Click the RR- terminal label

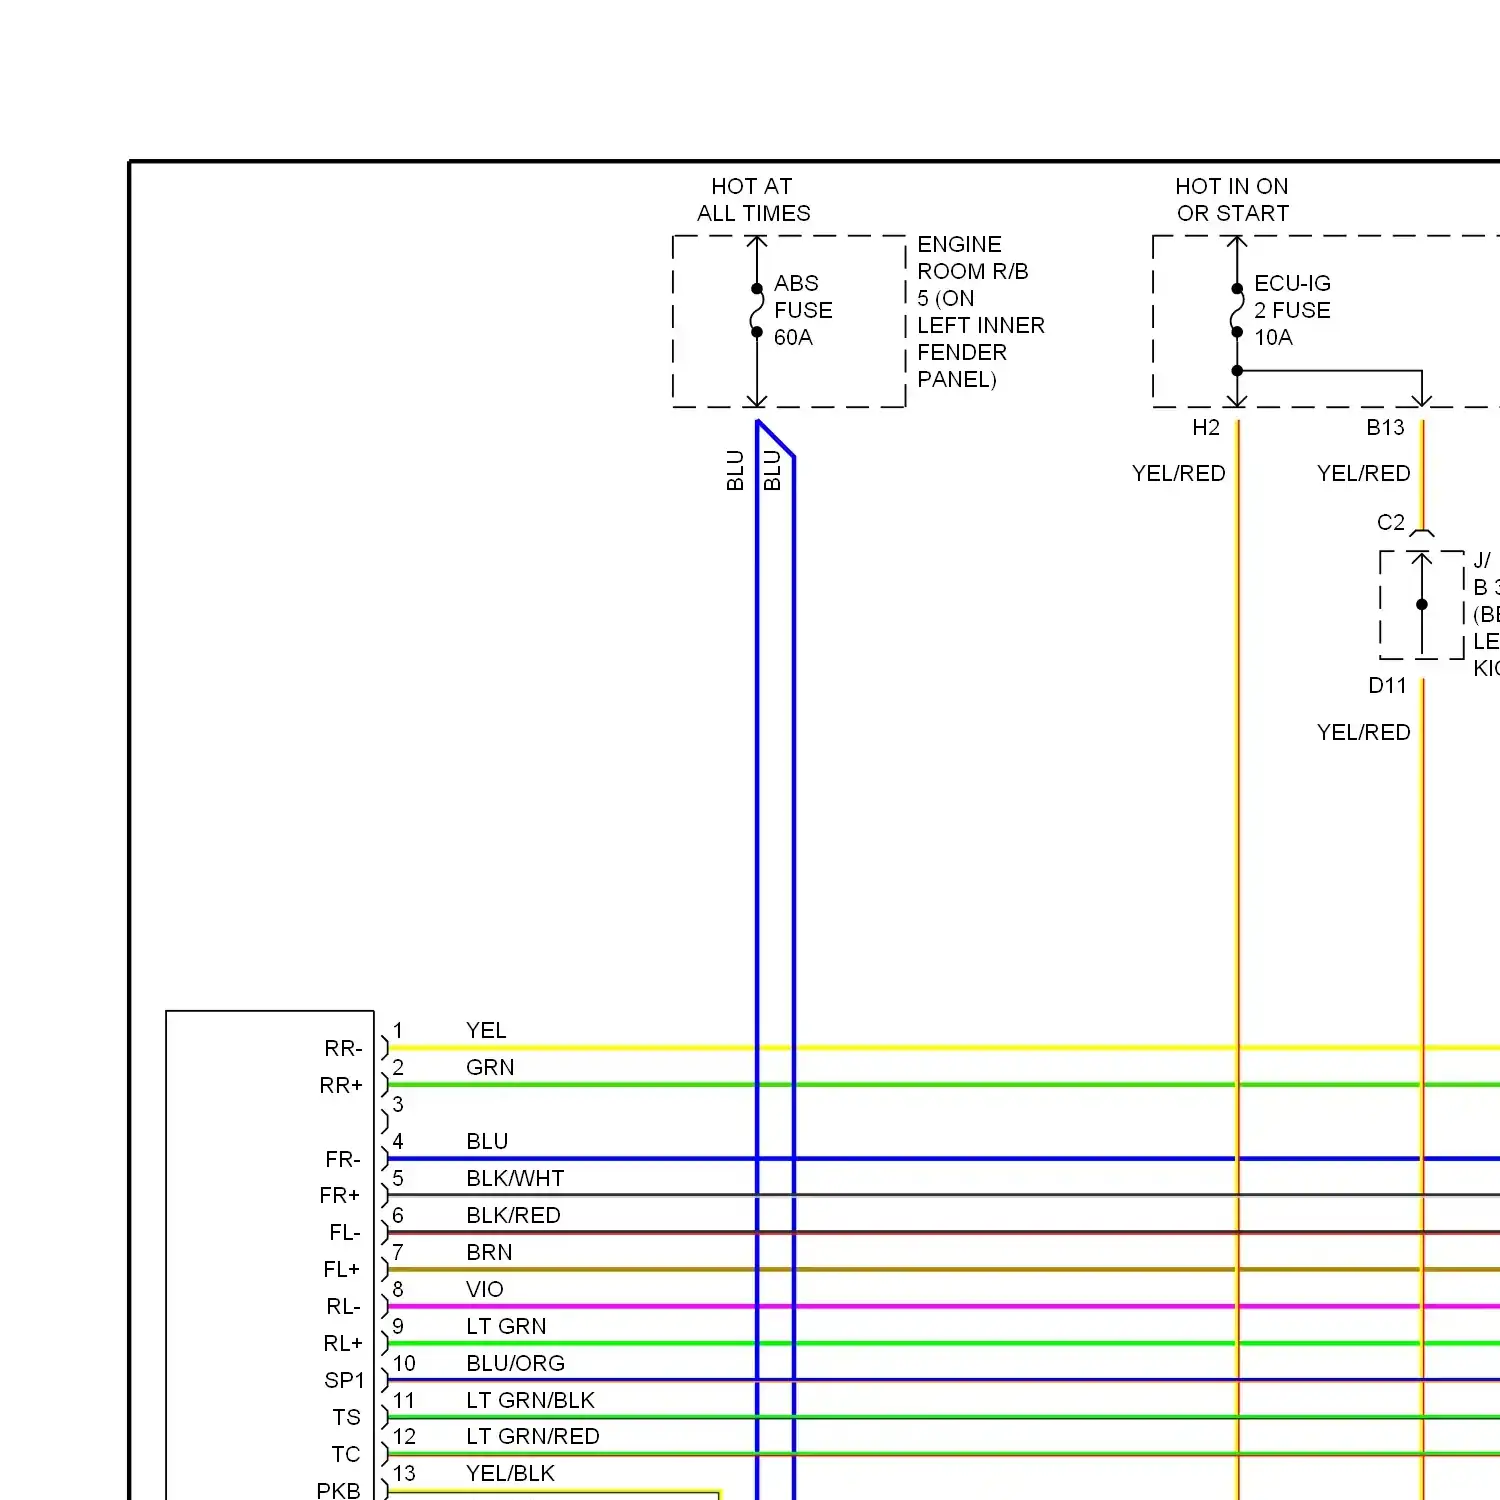[343, 1049]
